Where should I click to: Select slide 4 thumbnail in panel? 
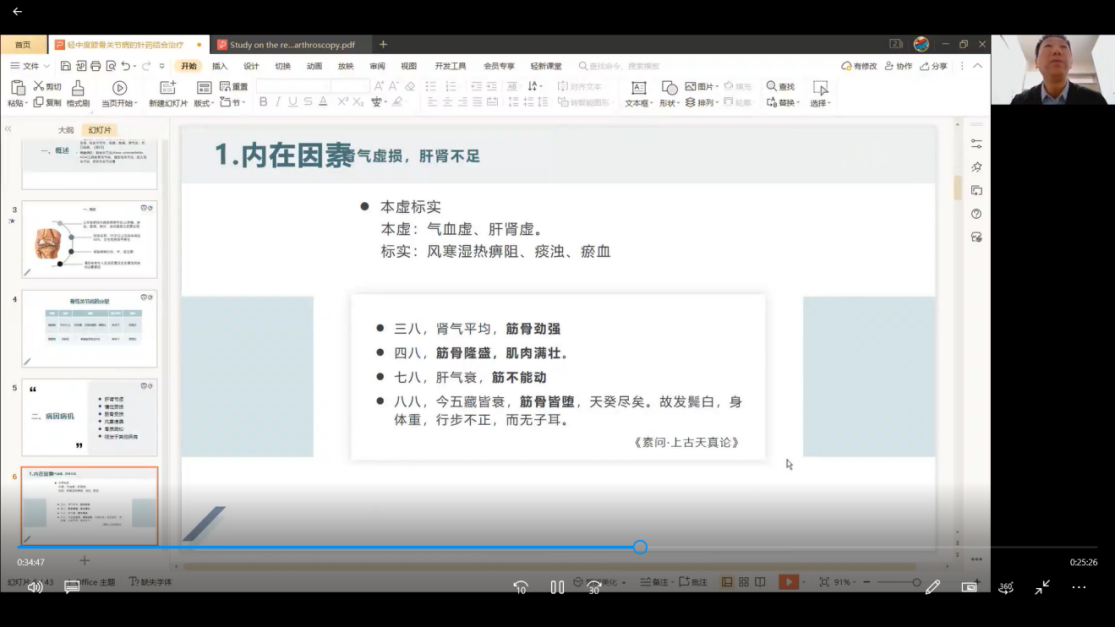(90, 330)
